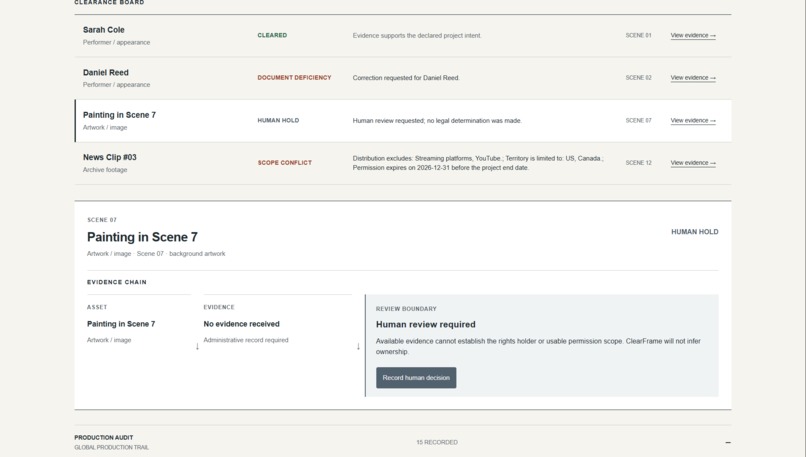Image resolution: width=806 pixels, height=457 pixels.
Task: Click the SCENE 02 tag
Action: pyautogui.click(x=638, y=78)
